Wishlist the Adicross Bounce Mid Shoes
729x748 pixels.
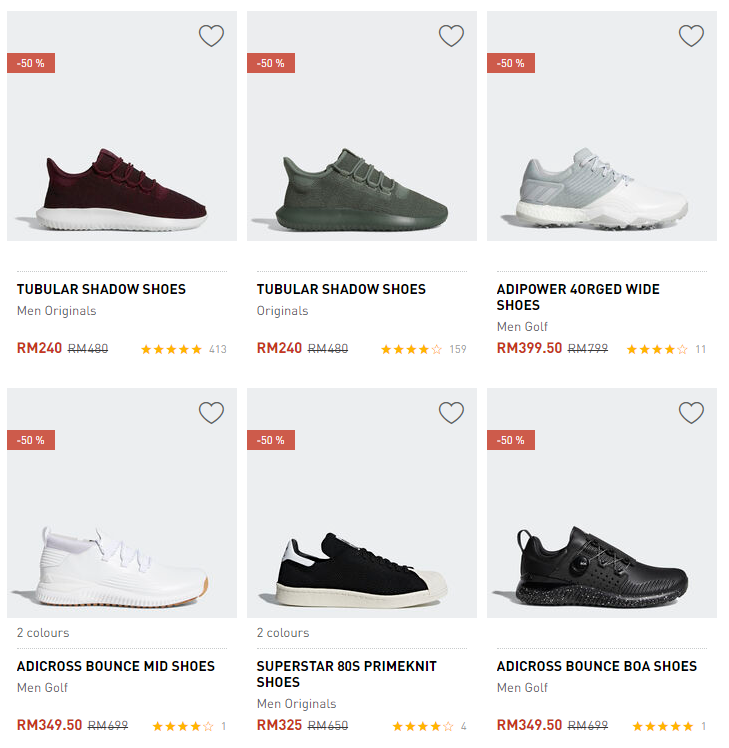click(x=211, y=412)
